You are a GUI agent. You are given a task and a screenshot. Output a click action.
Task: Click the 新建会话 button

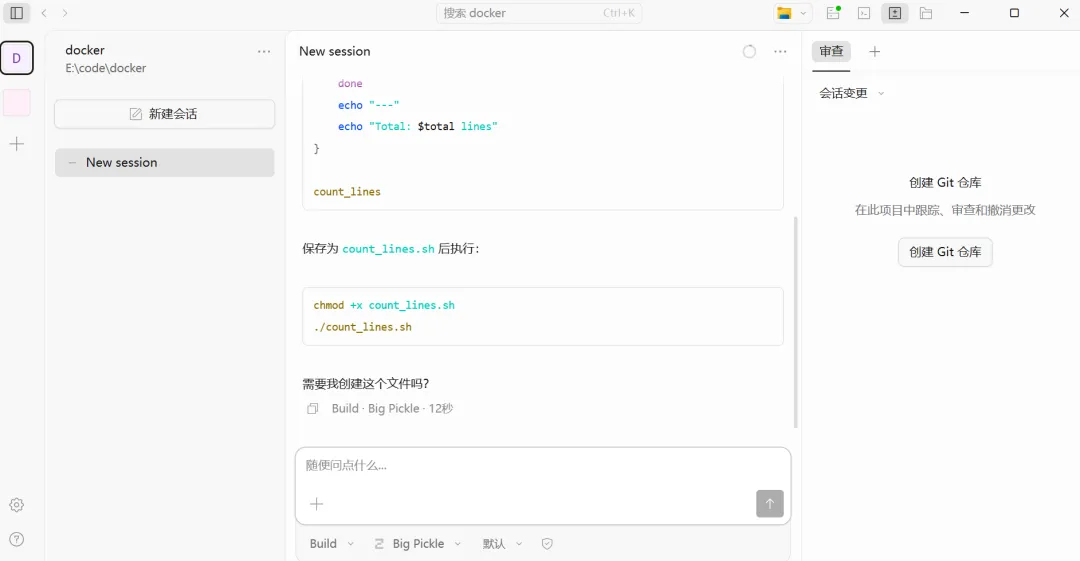click(165, 114)
